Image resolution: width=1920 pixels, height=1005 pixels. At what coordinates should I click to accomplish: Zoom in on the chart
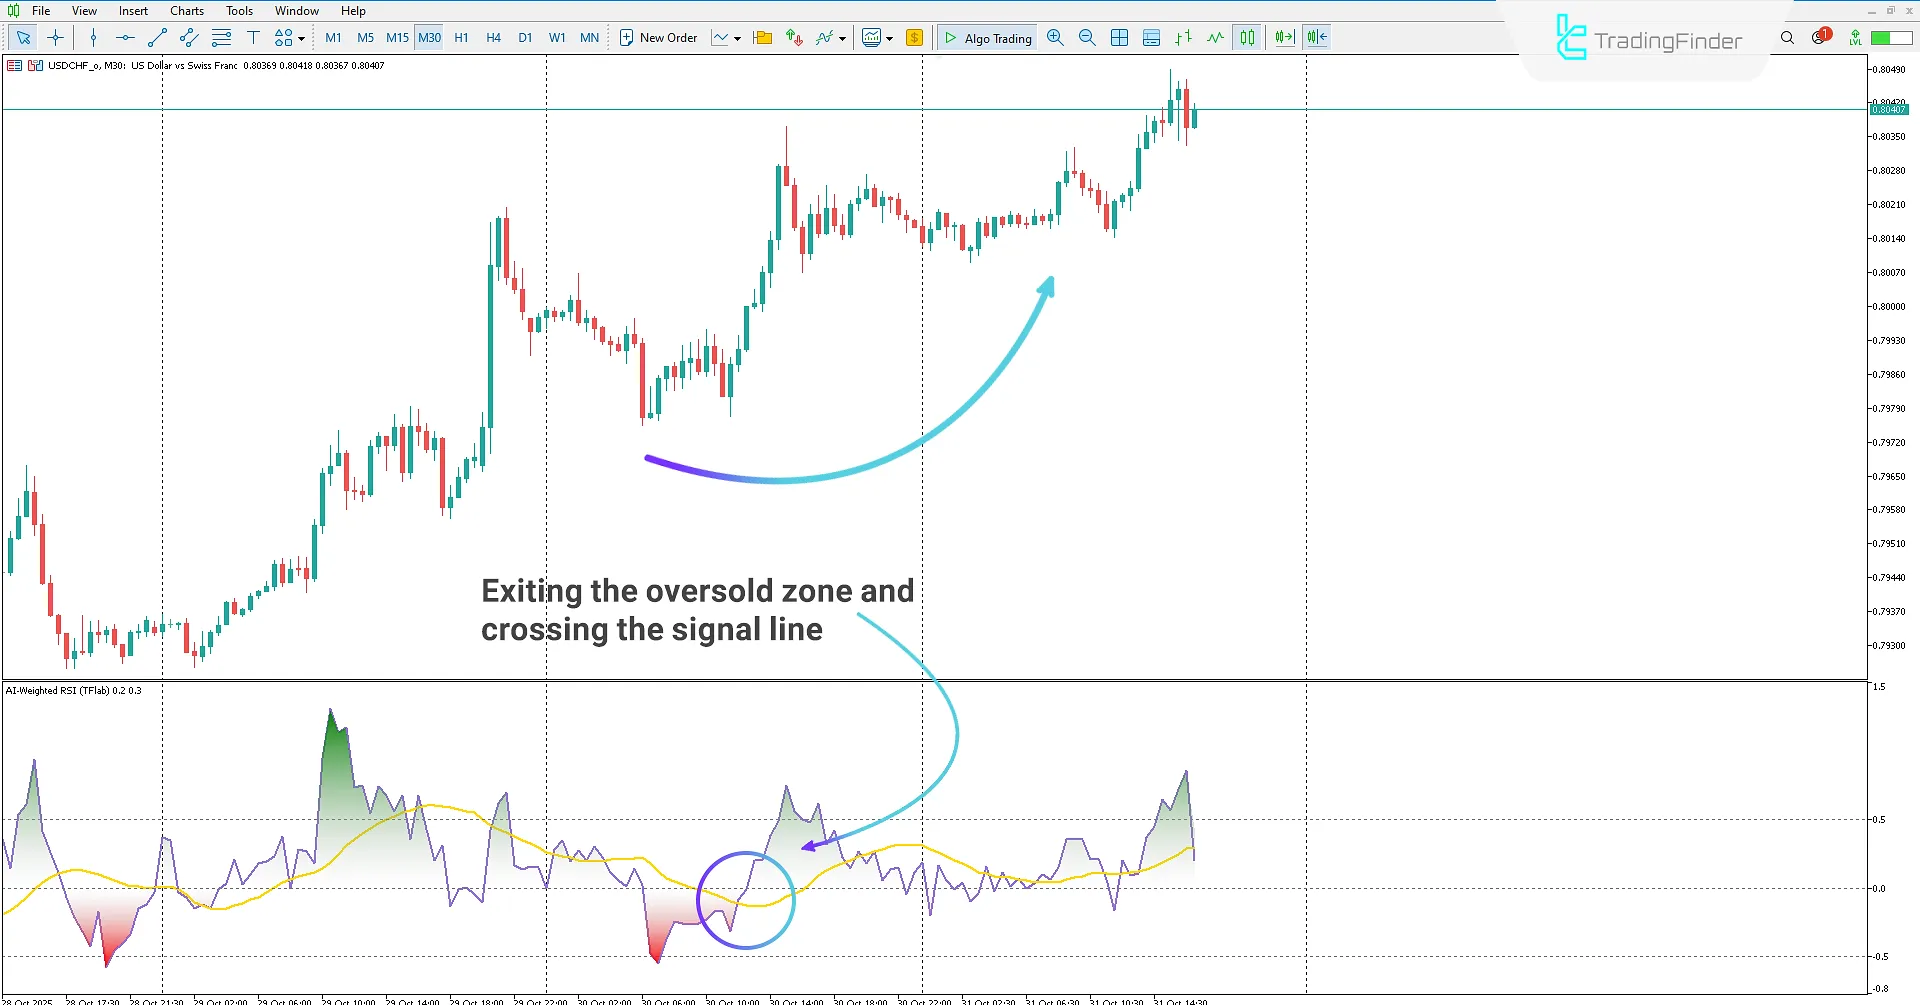pyautogui.click(x=1055, y=37)
